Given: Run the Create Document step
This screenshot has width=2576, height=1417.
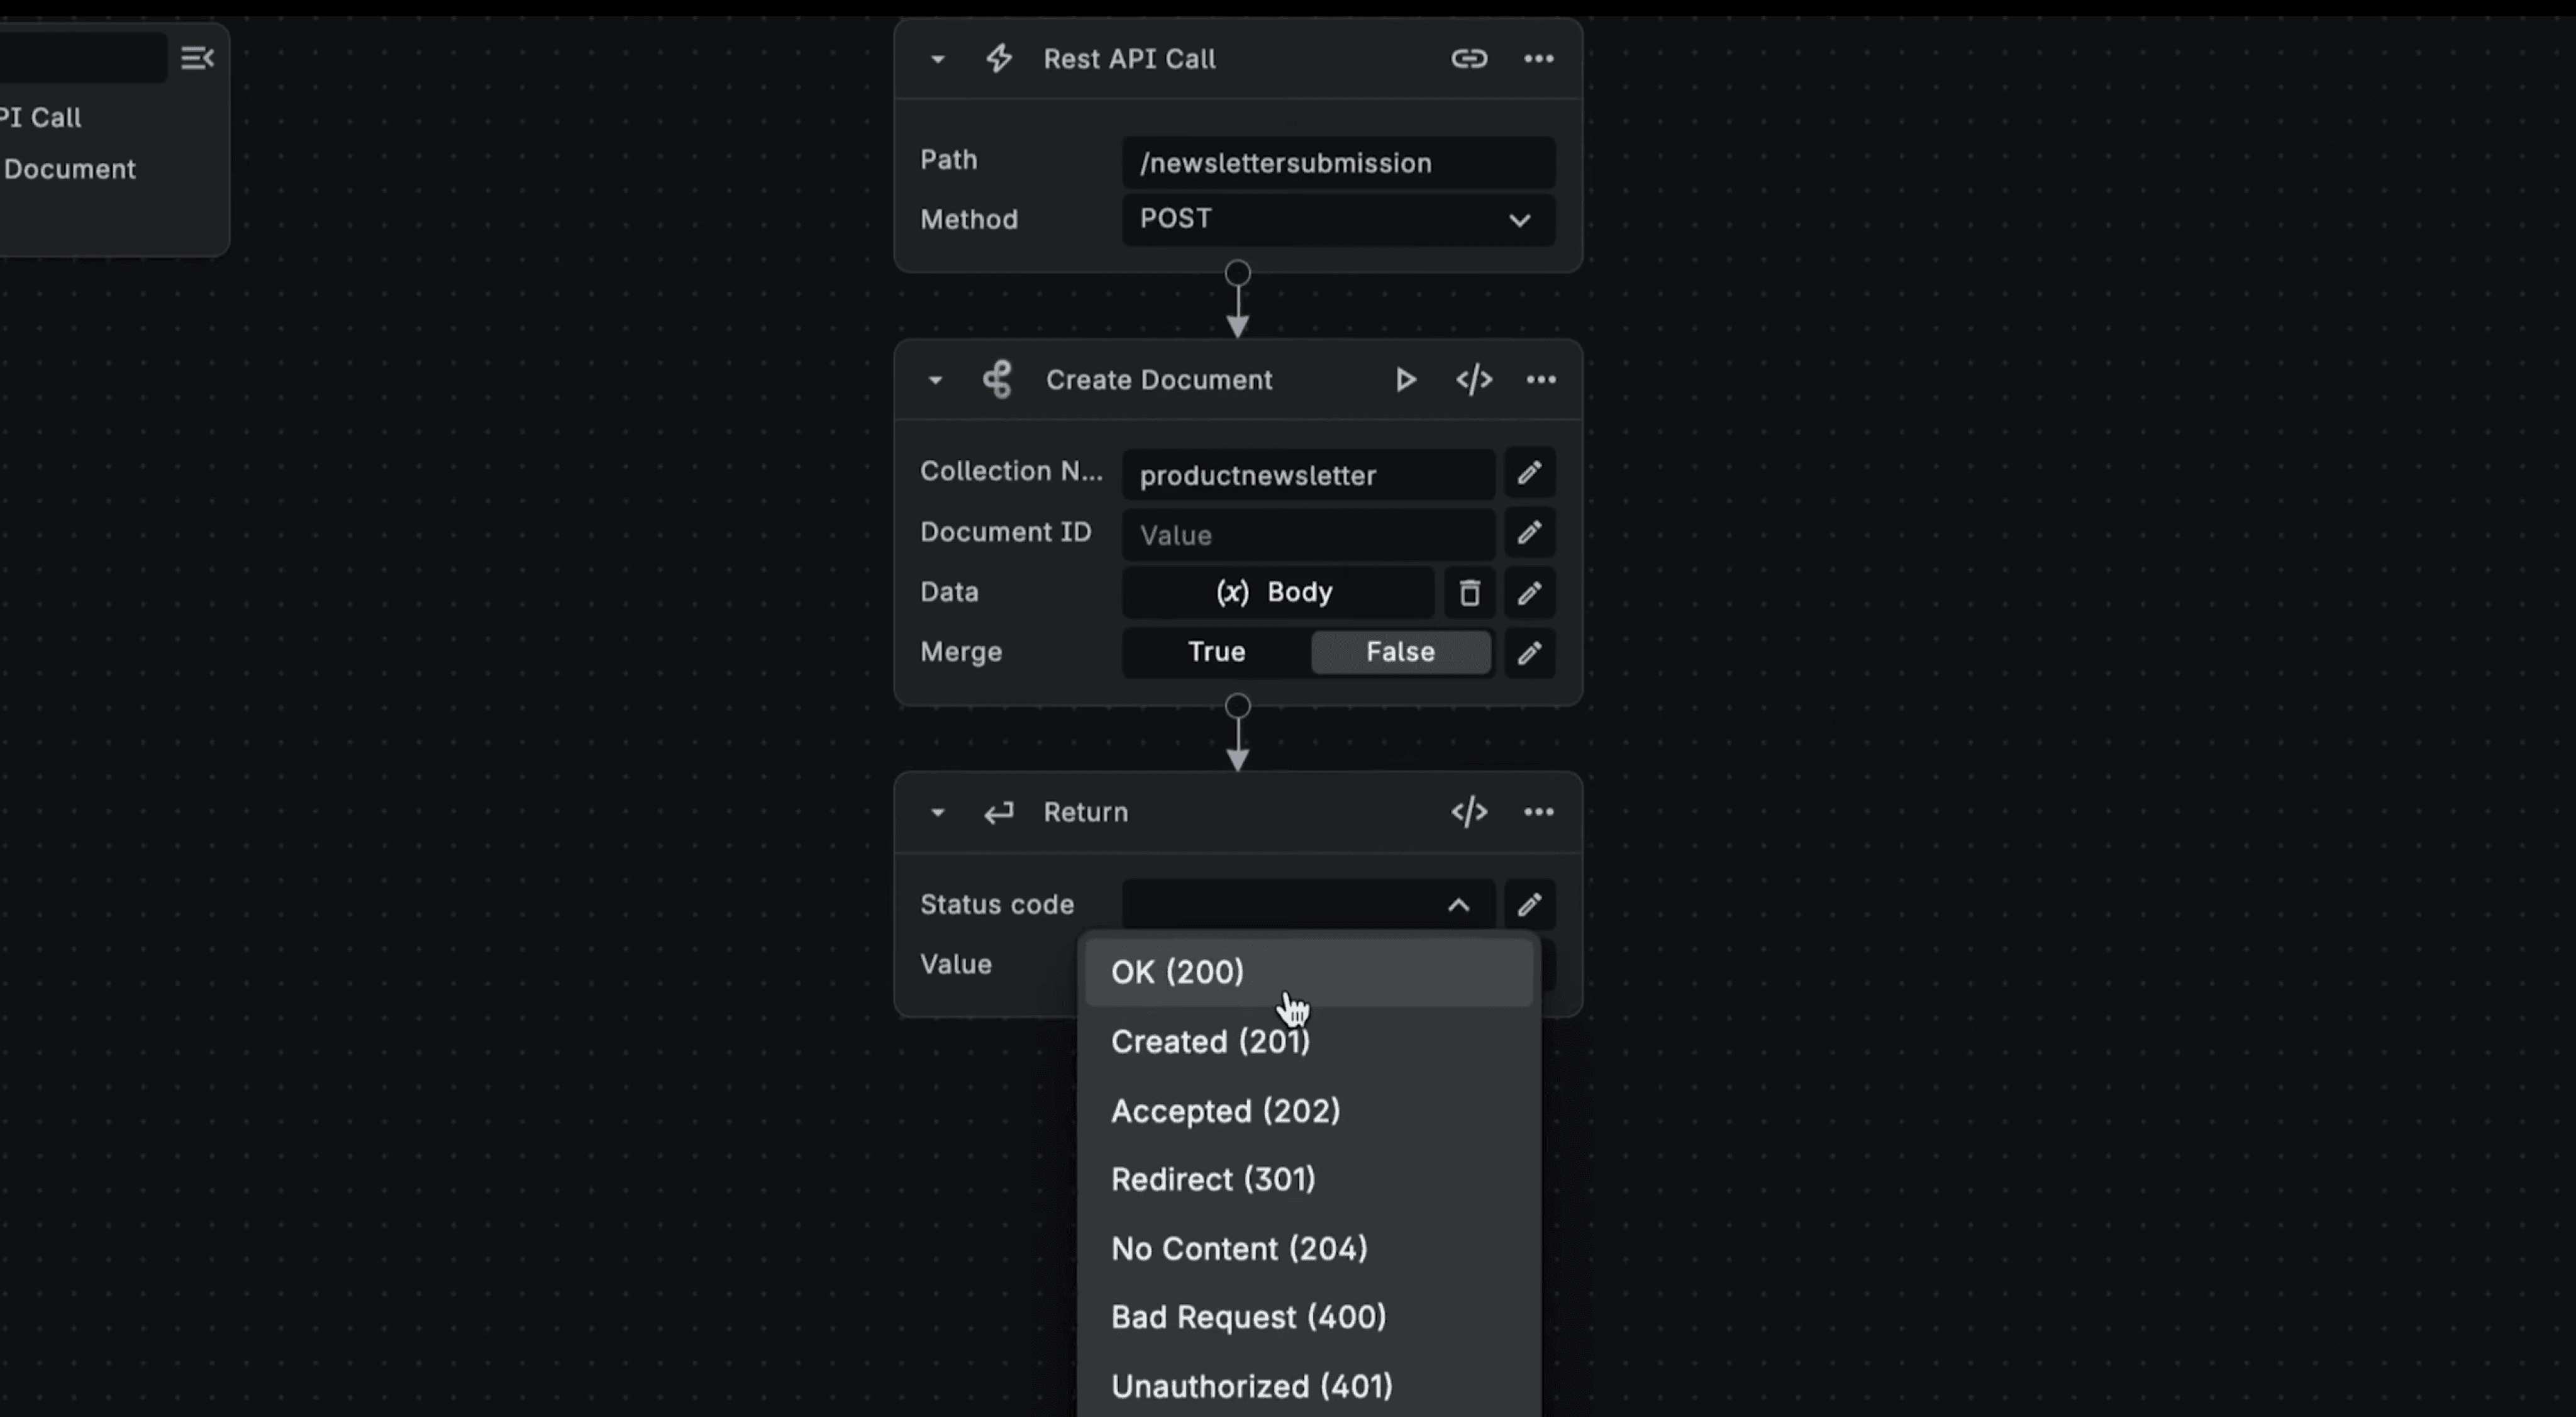Looking at the screenshot, I should coord(1405,380).
